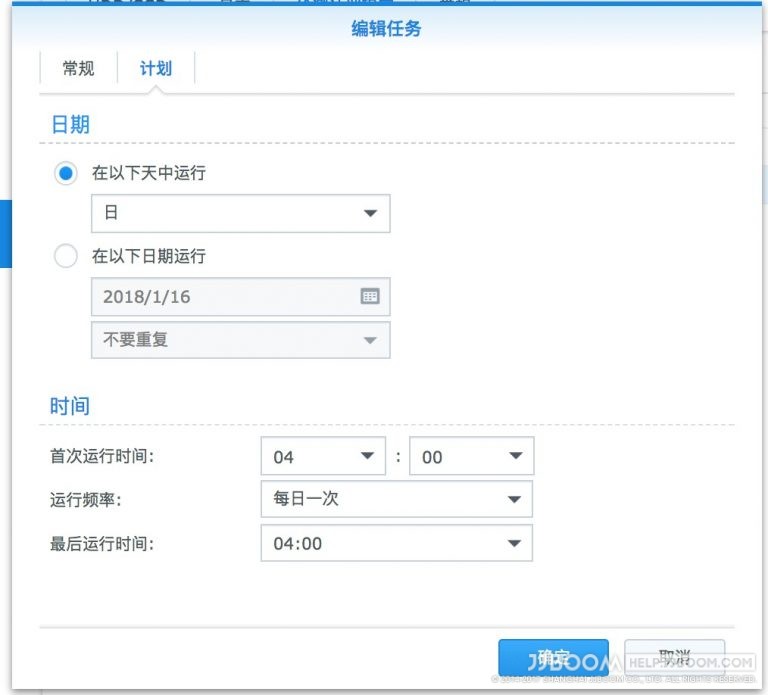Viewport: 768px width, 695px height.
Task: Open the 04:00 last run time dropdown
Action: pyautogui.click(x=397, y=543)
